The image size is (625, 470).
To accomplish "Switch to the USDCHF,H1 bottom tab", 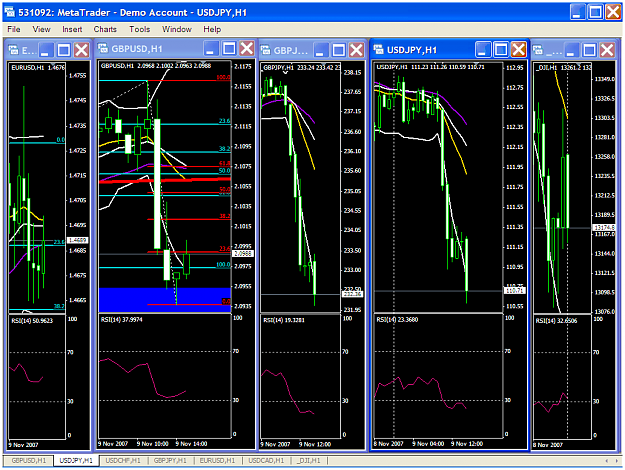I will tap(123, 460).
